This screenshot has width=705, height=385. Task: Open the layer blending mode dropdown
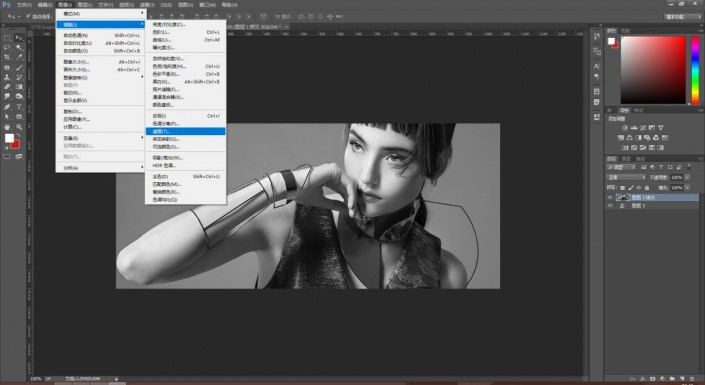[626, 178]
